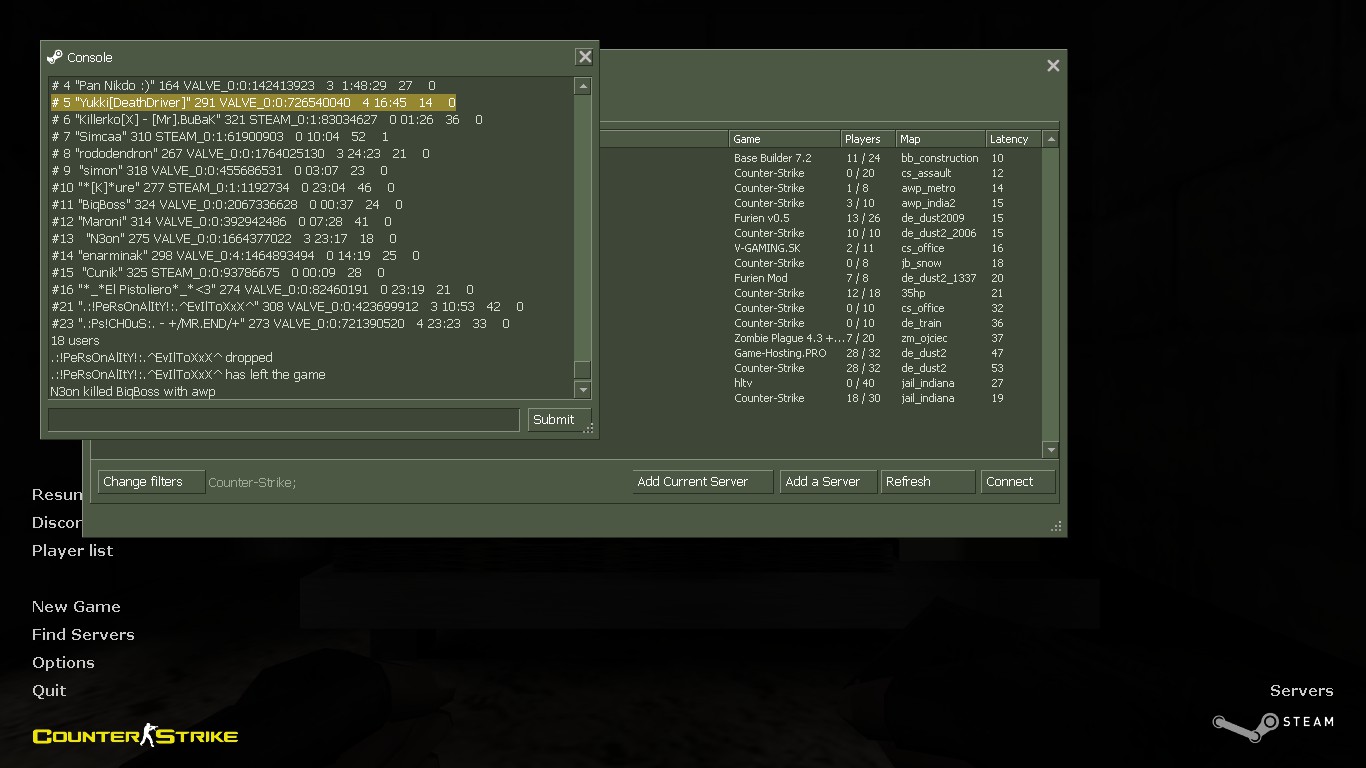Click the "18 users" console line

click(75, 341)
